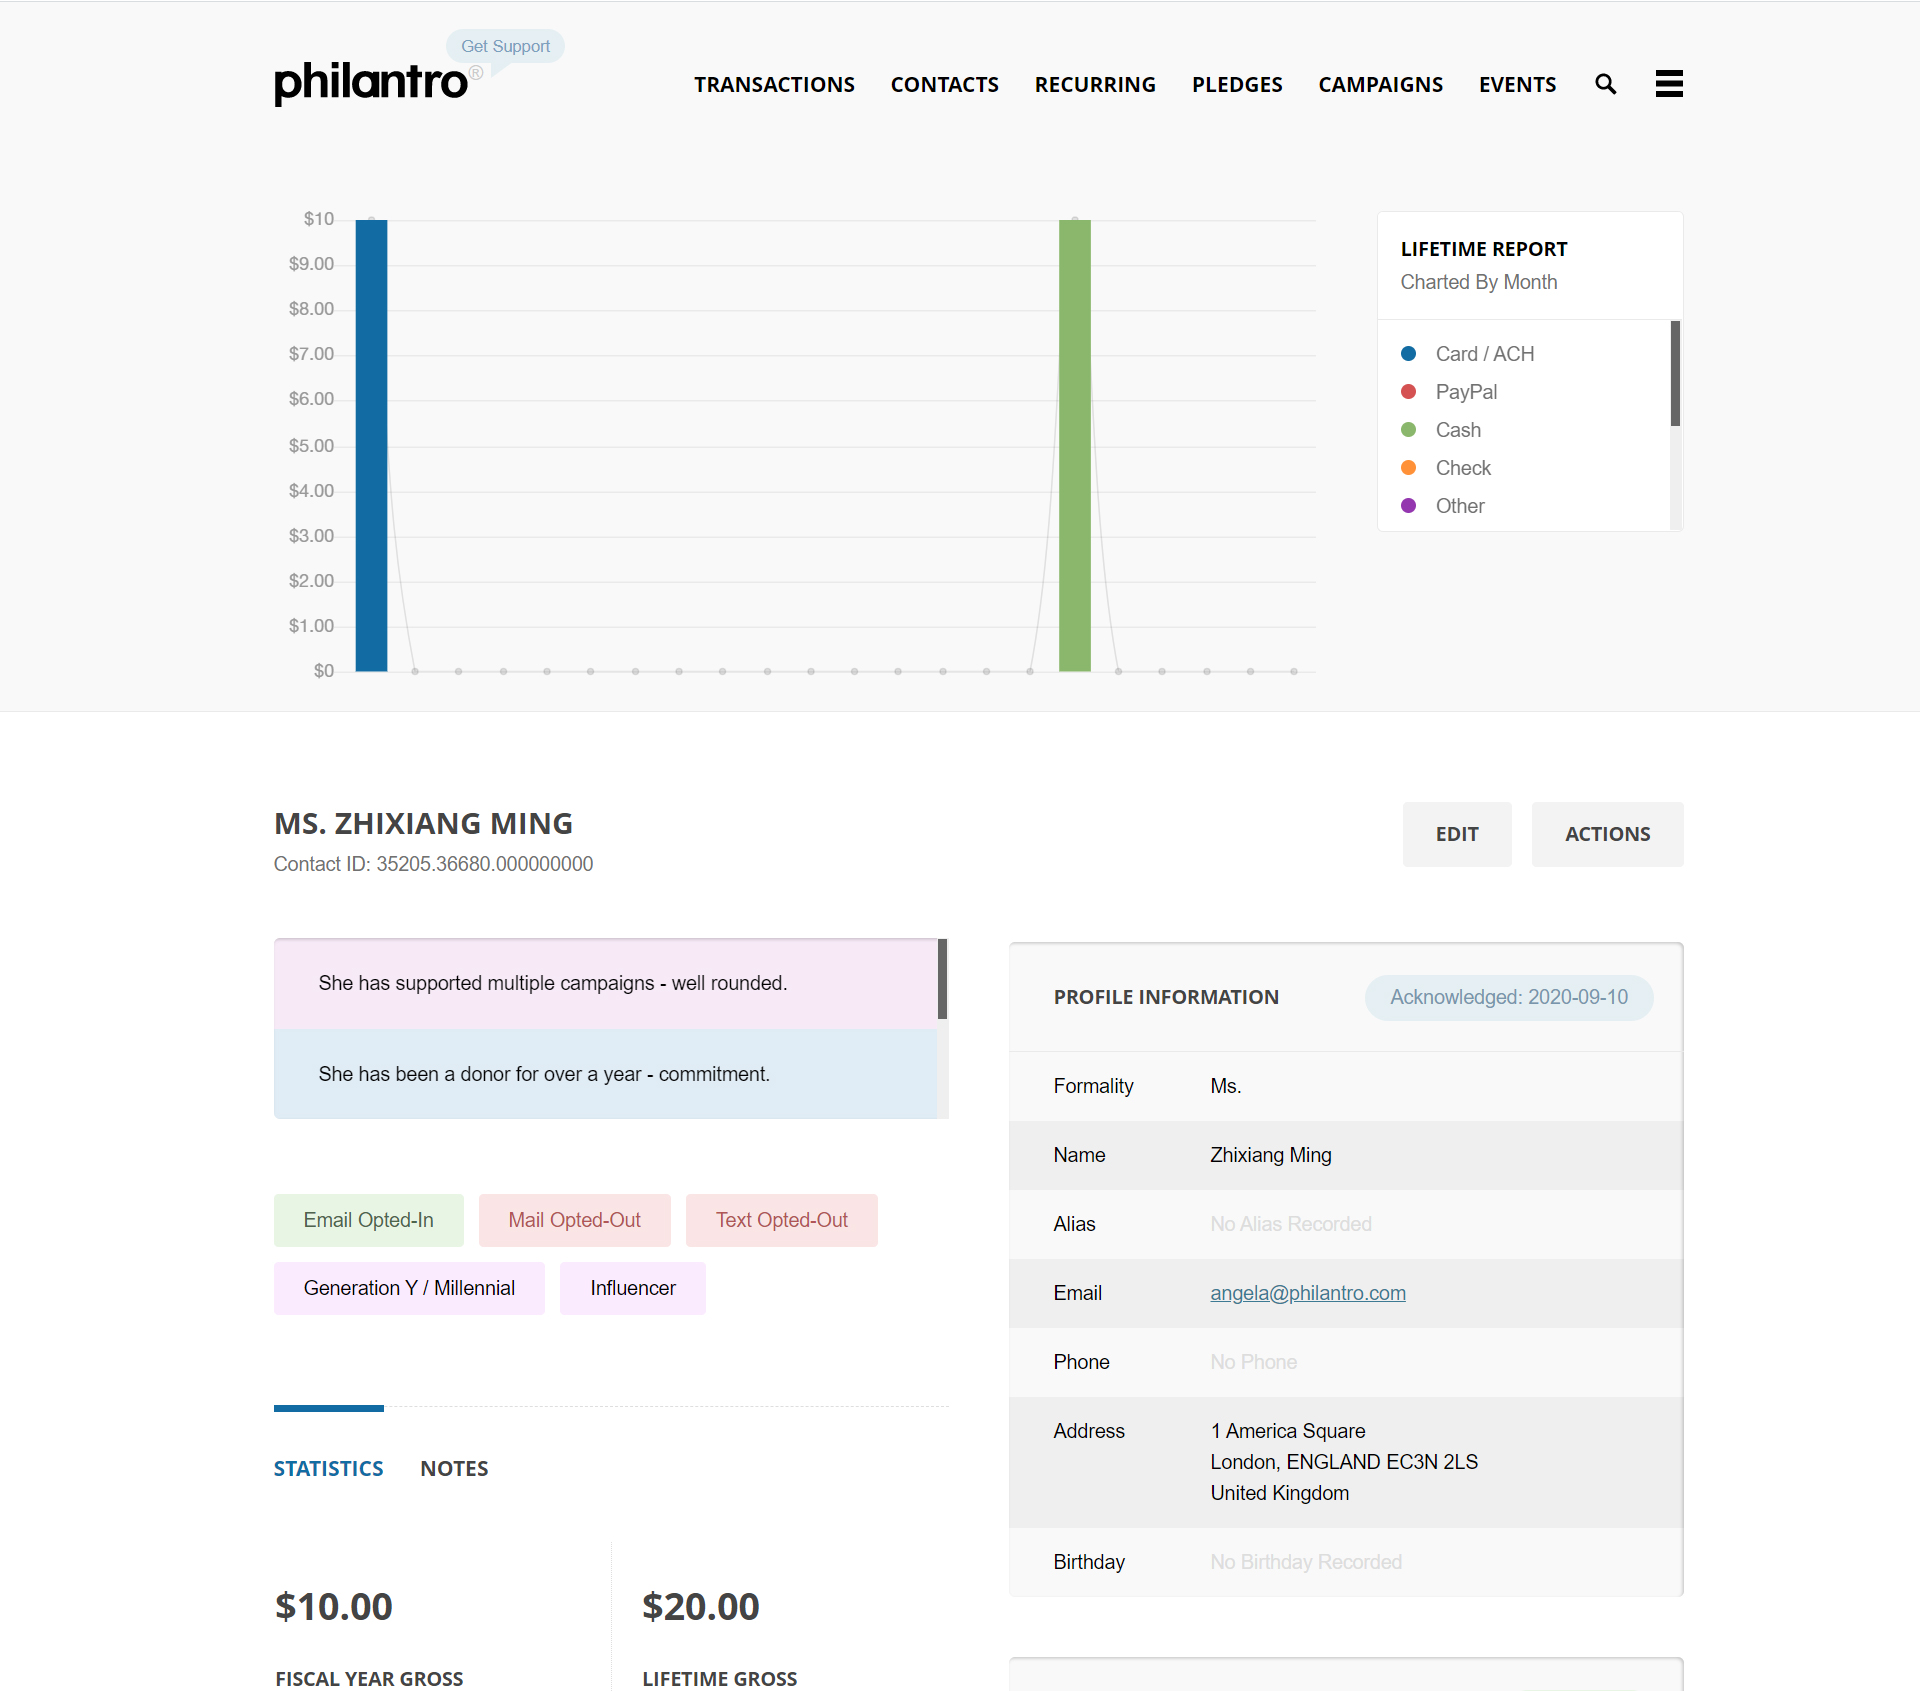Image resolution: width=1920 pixels, height=1691 pixels.
Task: Navigate to CAMPAIGNS section
Action: tap(1378, 83)
